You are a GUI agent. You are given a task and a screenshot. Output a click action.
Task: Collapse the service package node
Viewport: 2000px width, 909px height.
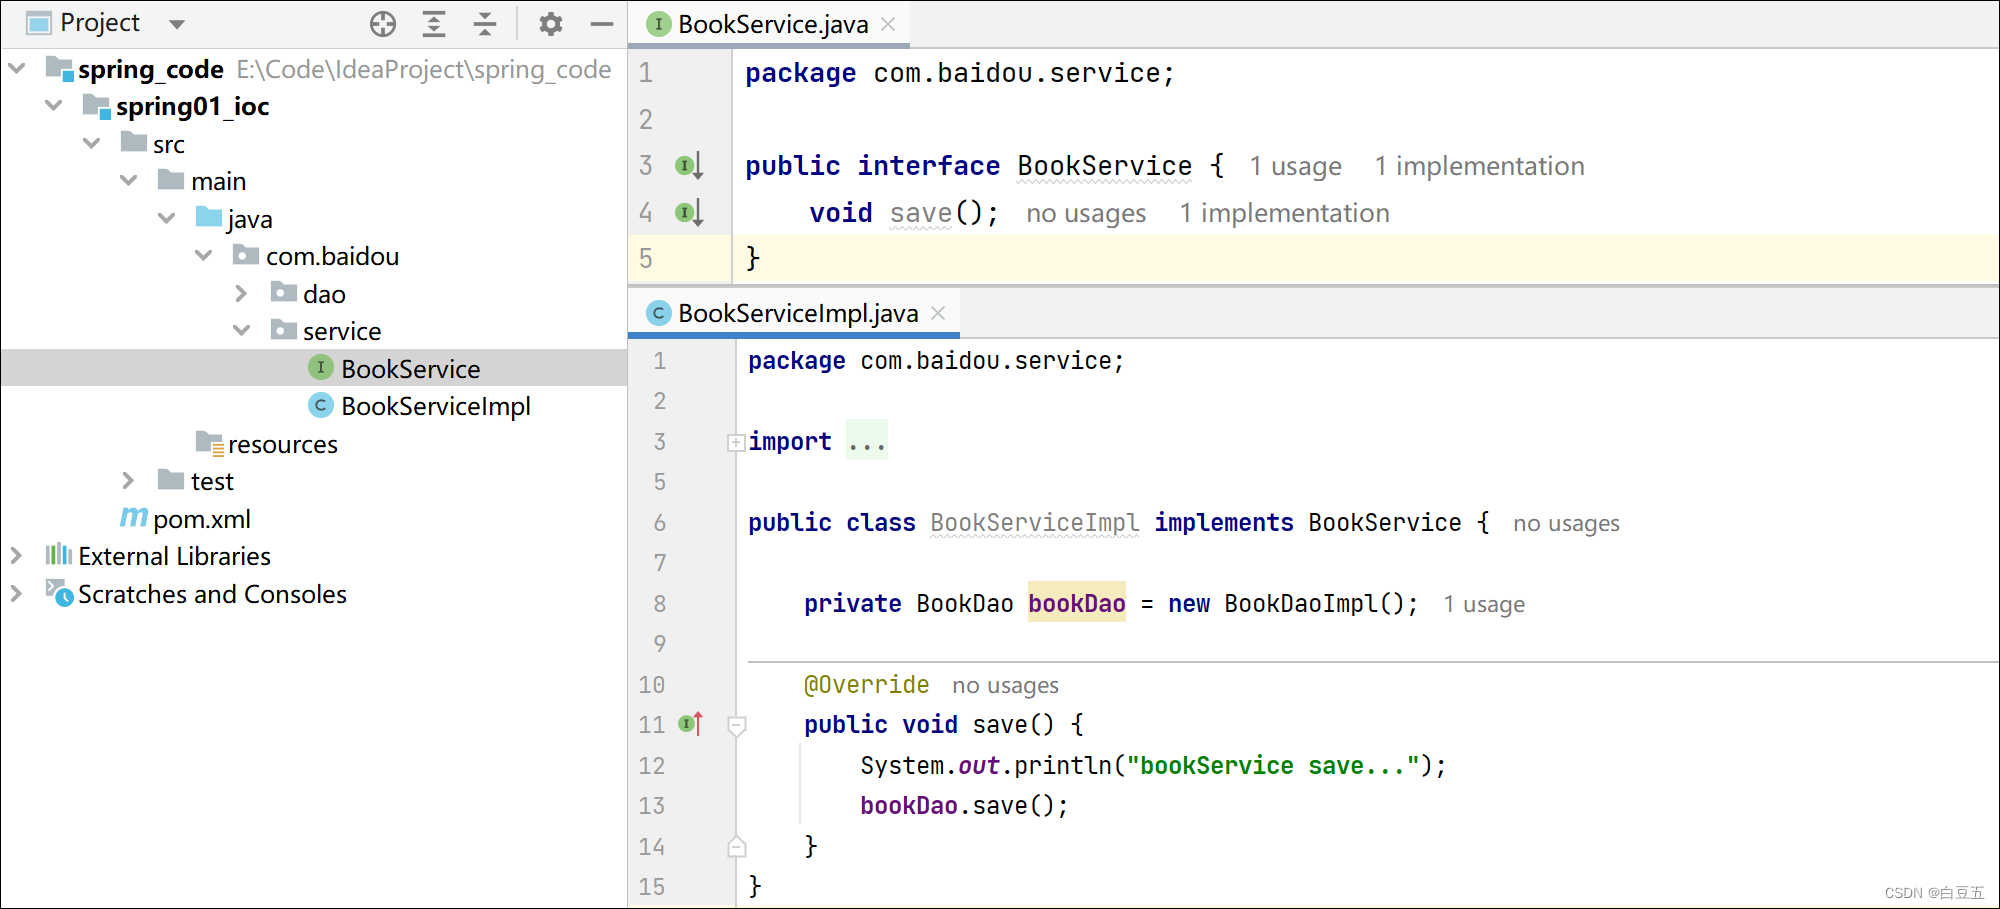pyautogui.click(x=241, y=331)
